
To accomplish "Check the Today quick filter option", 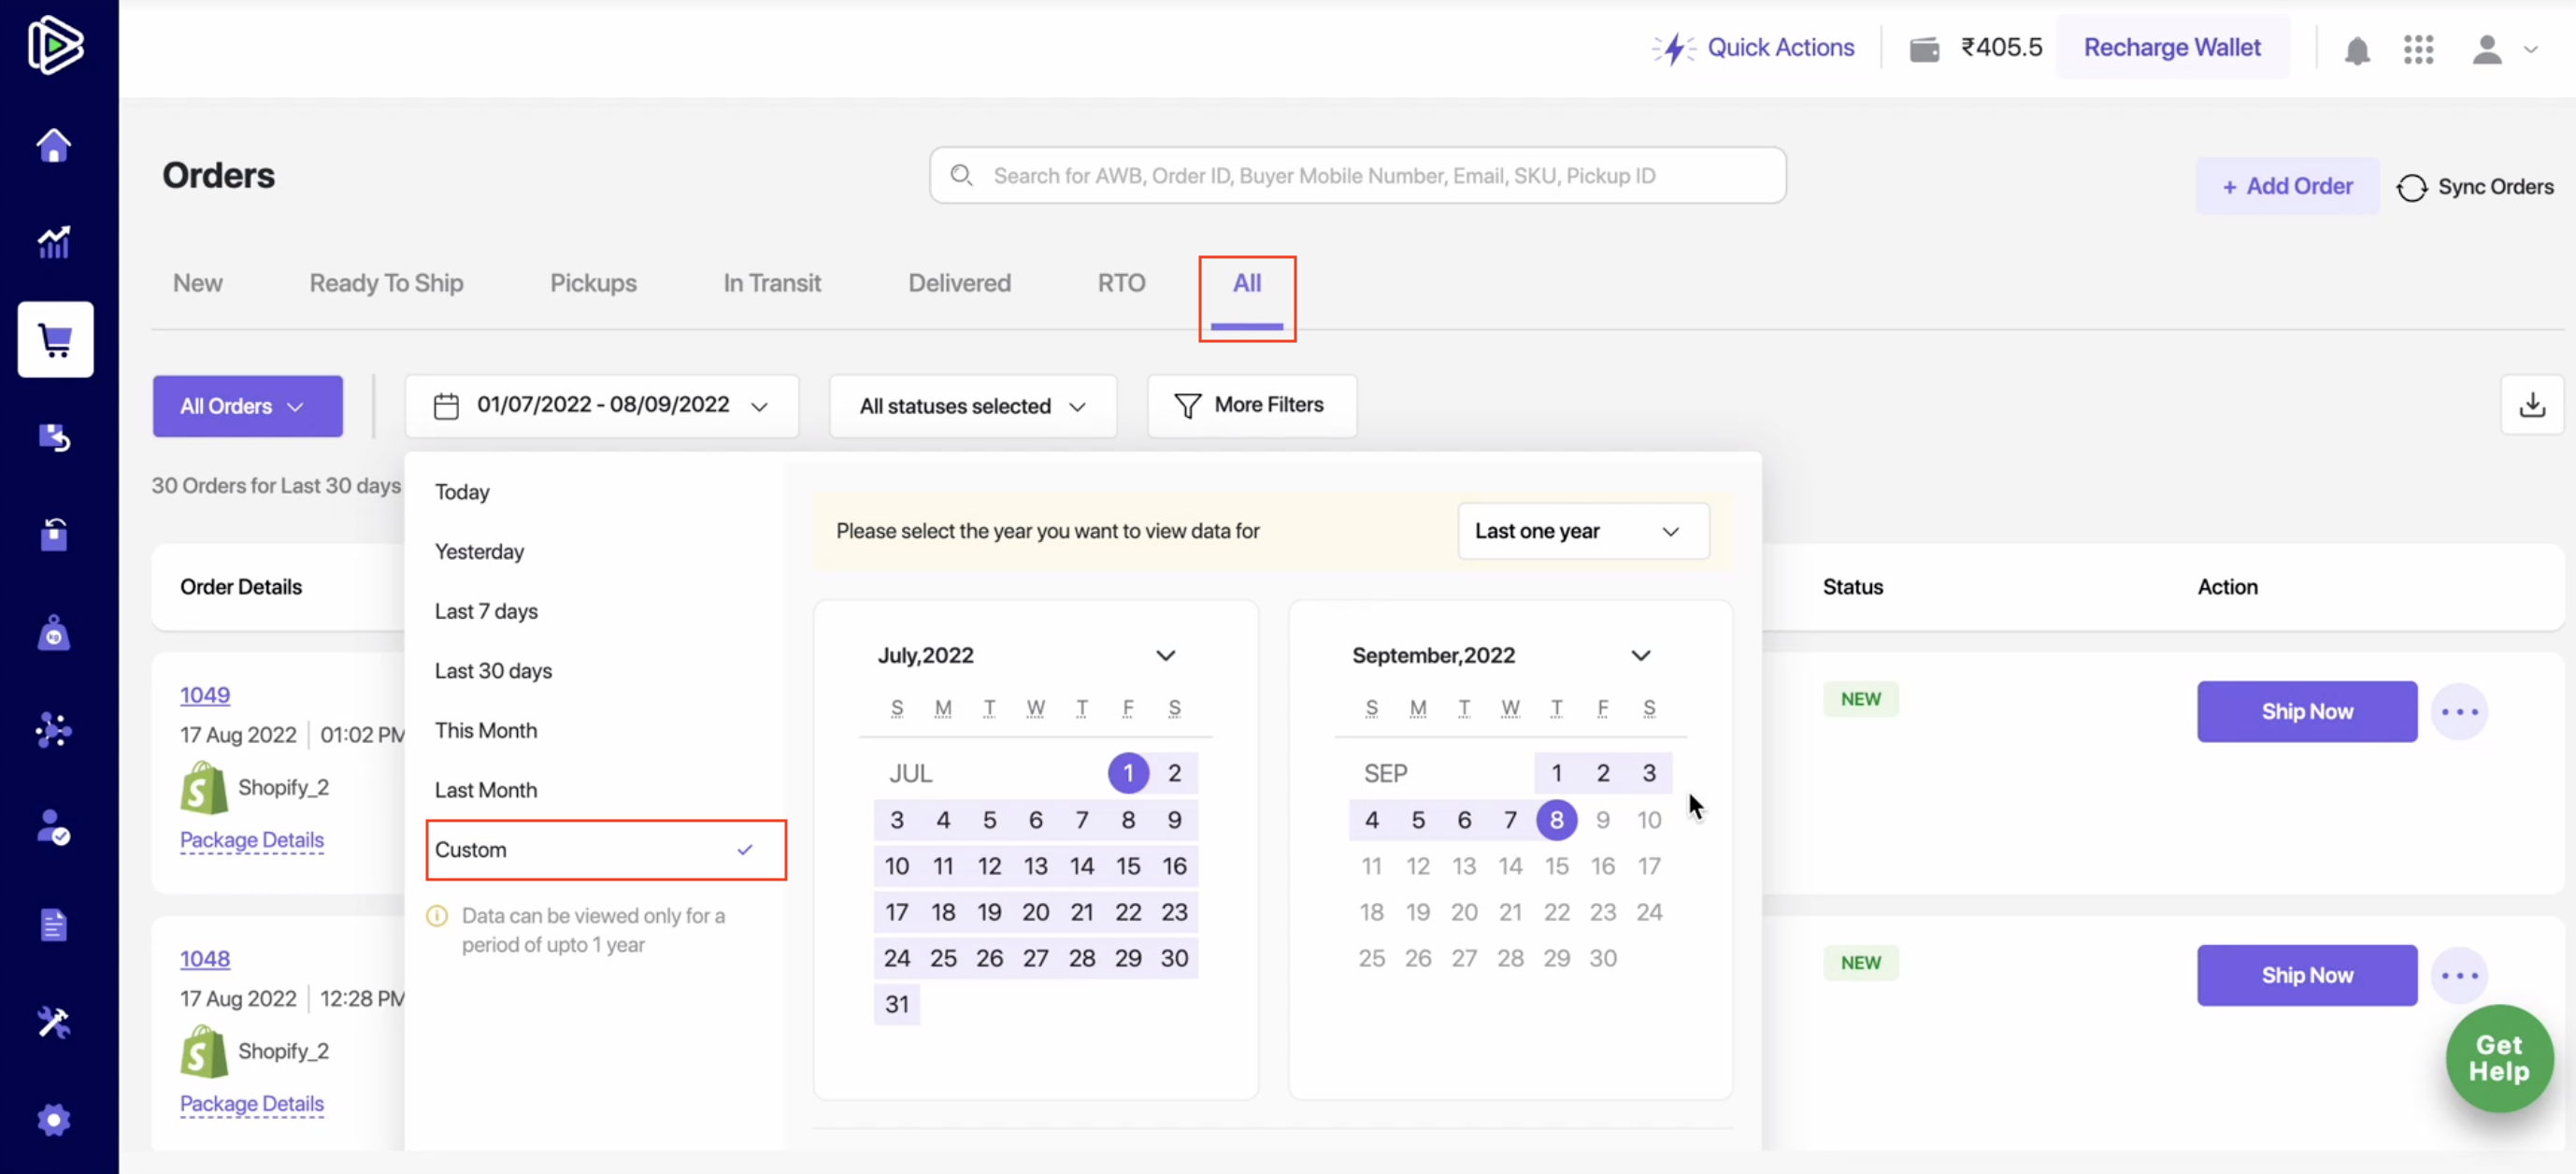I will tap(462, 491).
